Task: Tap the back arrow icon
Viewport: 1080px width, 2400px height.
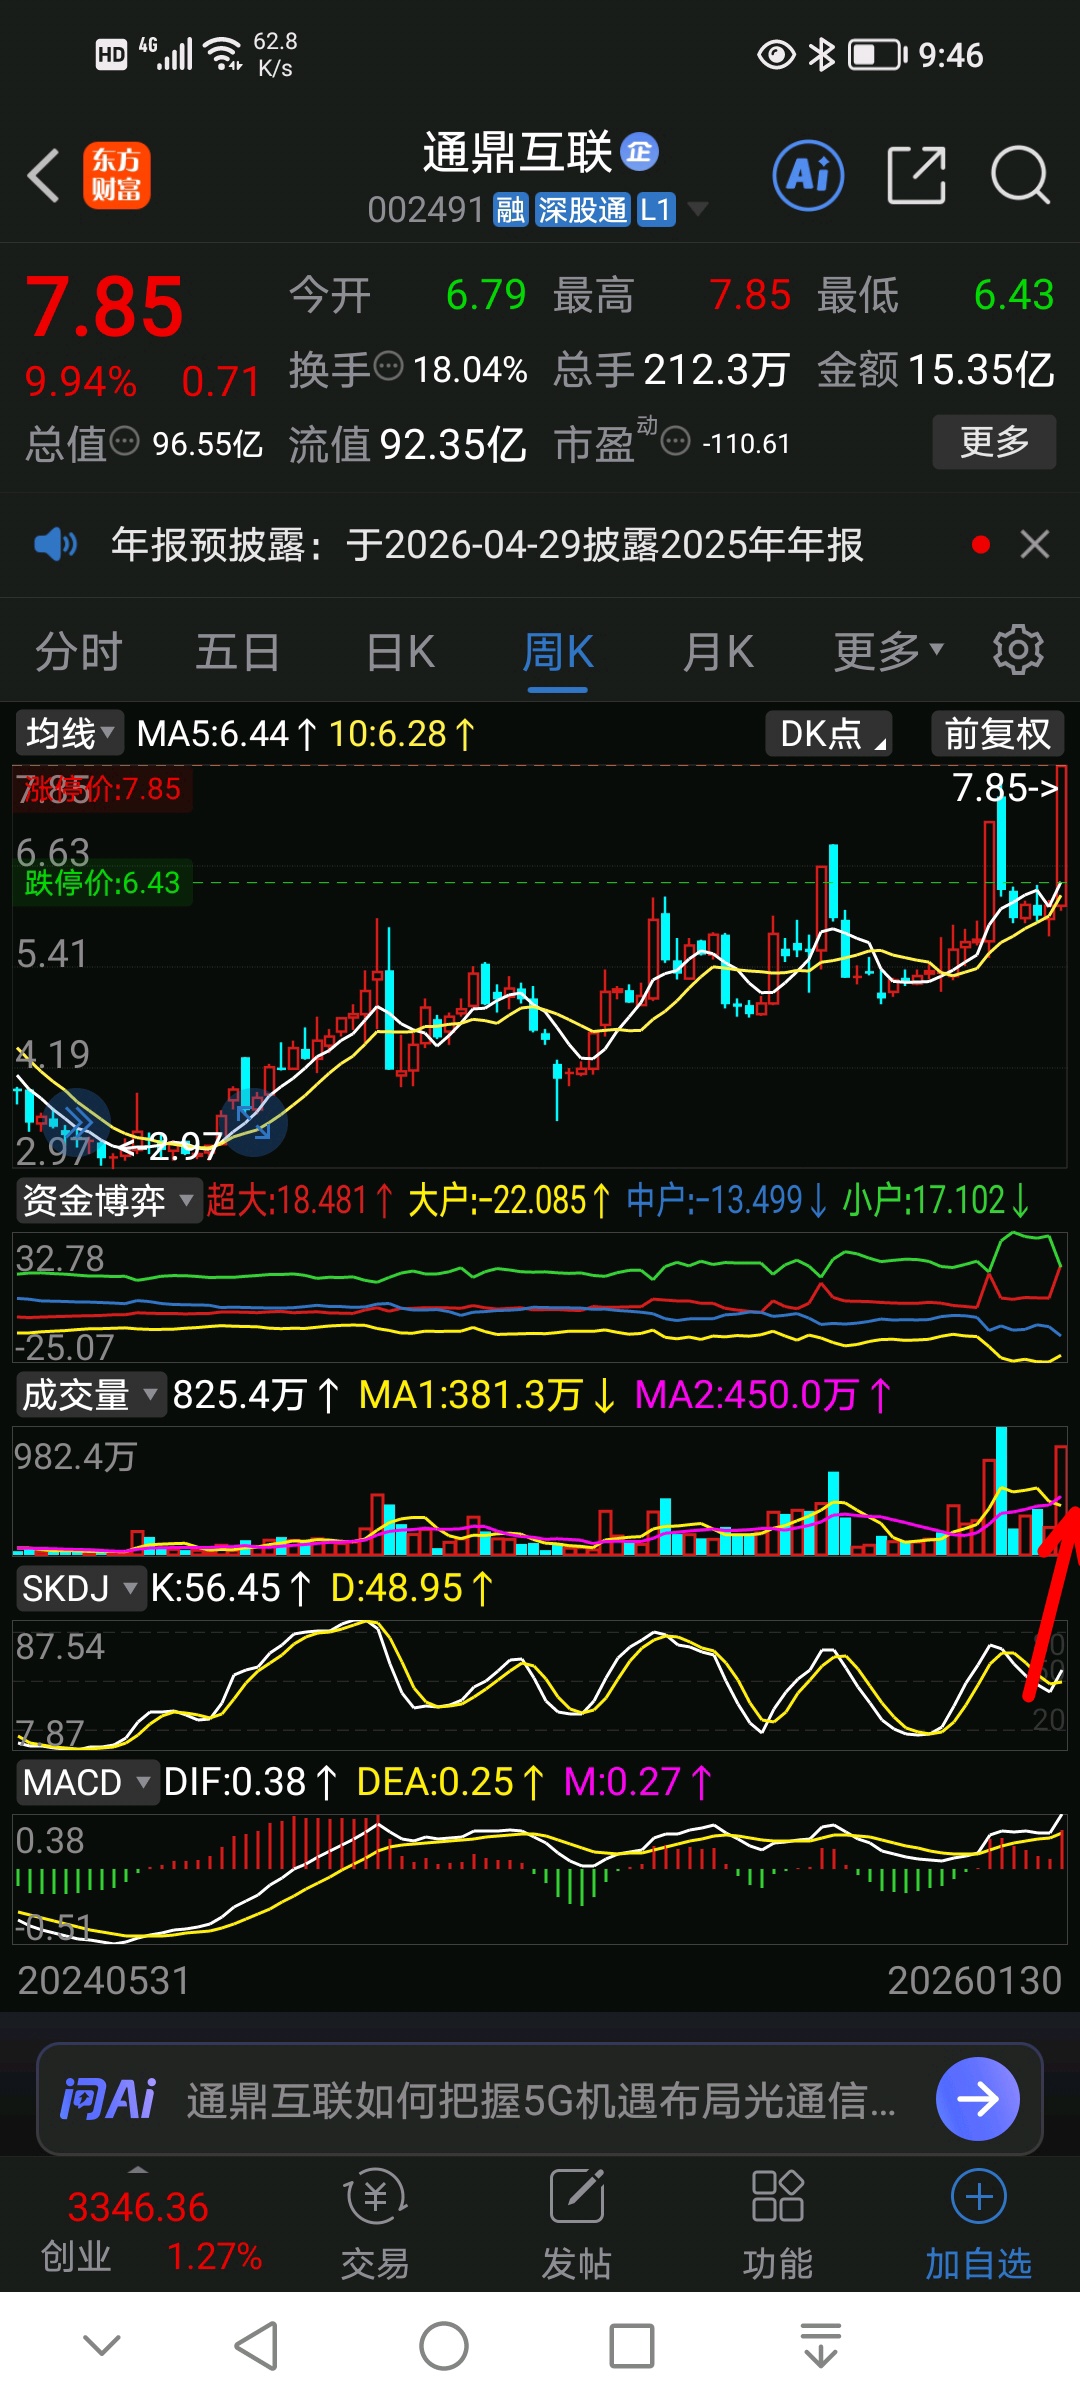Action: click(44, 176)
